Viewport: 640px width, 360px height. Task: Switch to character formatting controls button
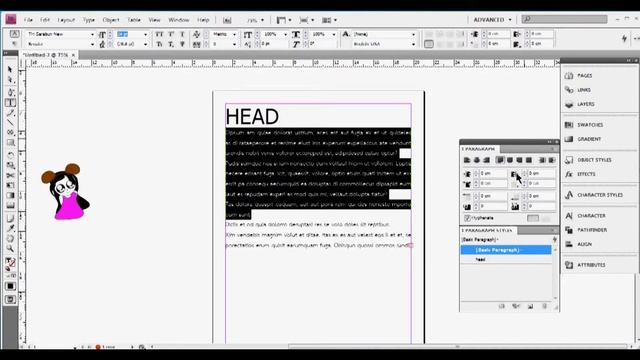(14, 34)
